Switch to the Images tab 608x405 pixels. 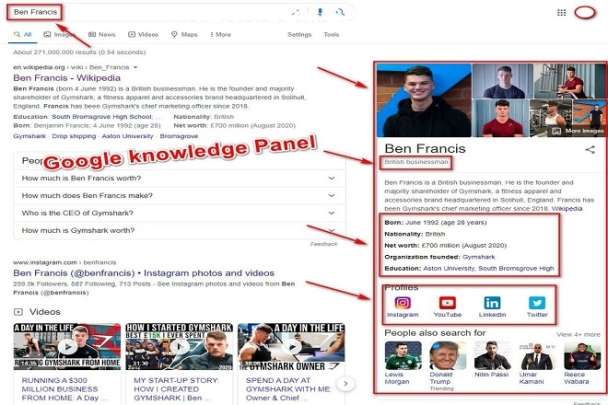click(57, 35)
